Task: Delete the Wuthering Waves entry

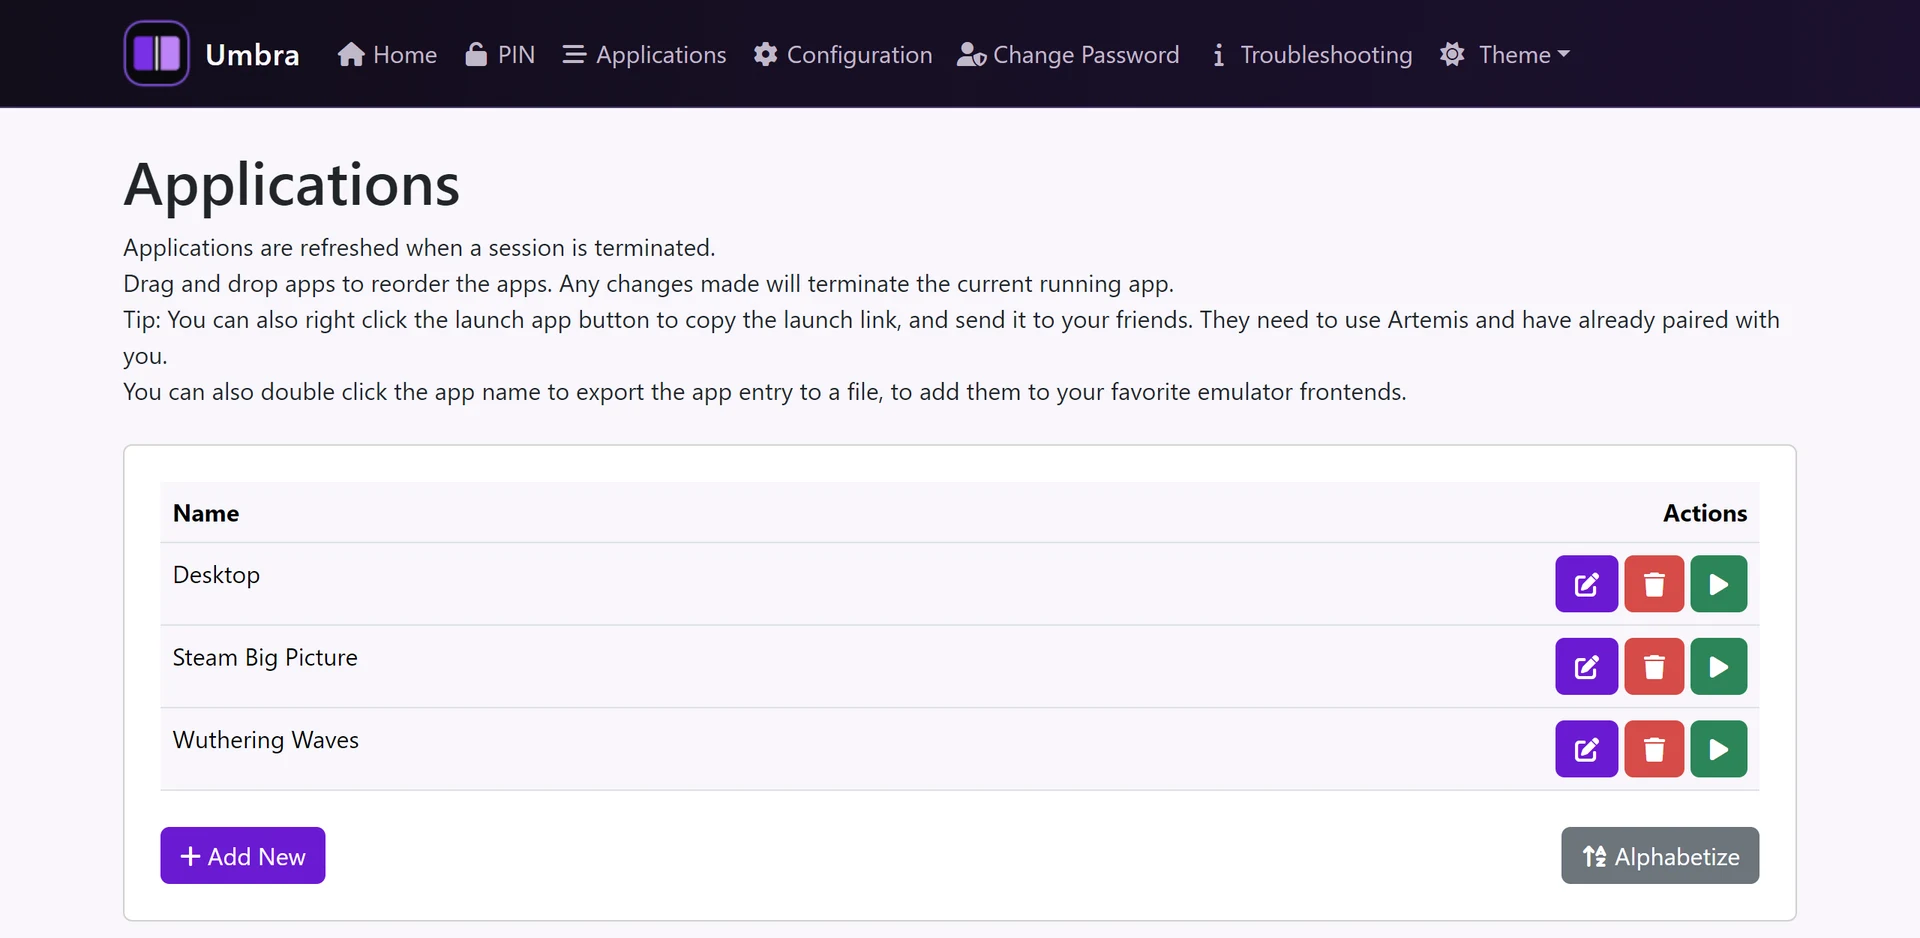Action: 1654,749
